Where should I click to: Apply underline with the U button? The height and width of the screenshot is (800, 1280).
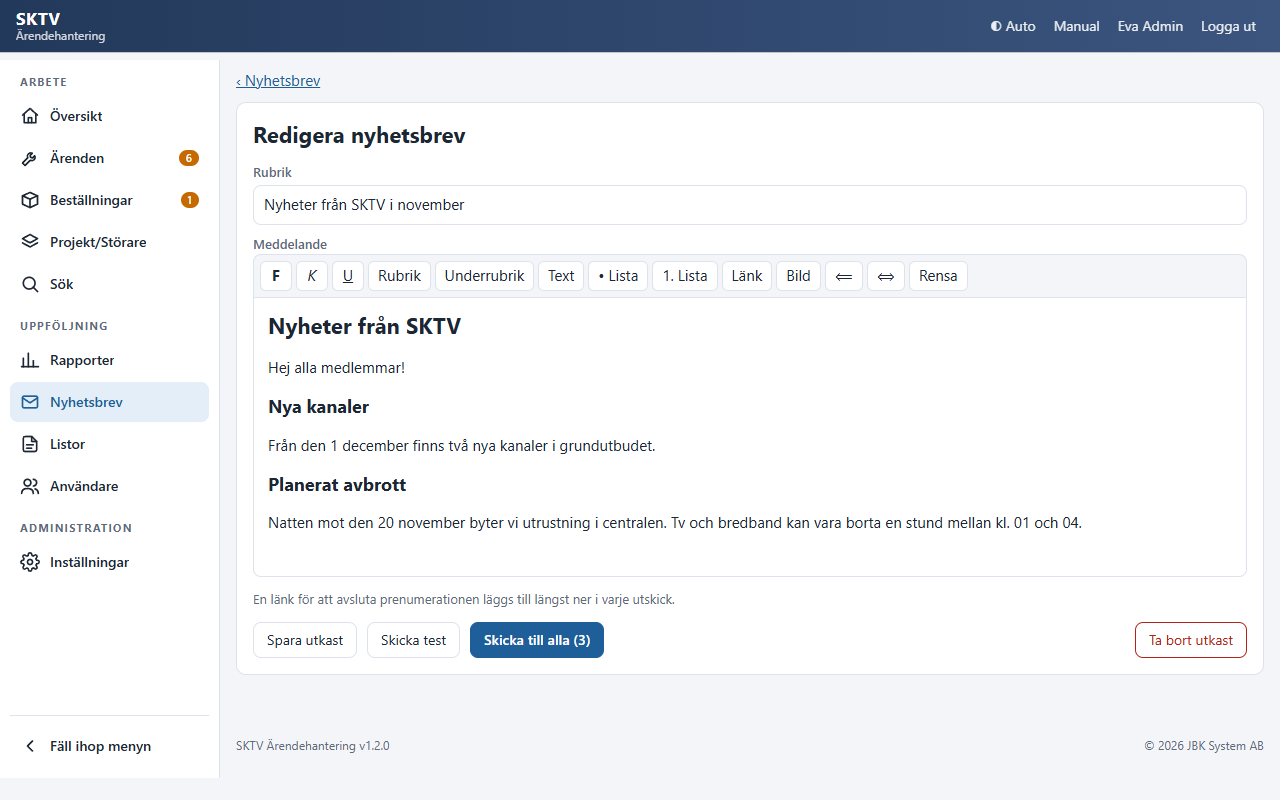click(348, 276)
